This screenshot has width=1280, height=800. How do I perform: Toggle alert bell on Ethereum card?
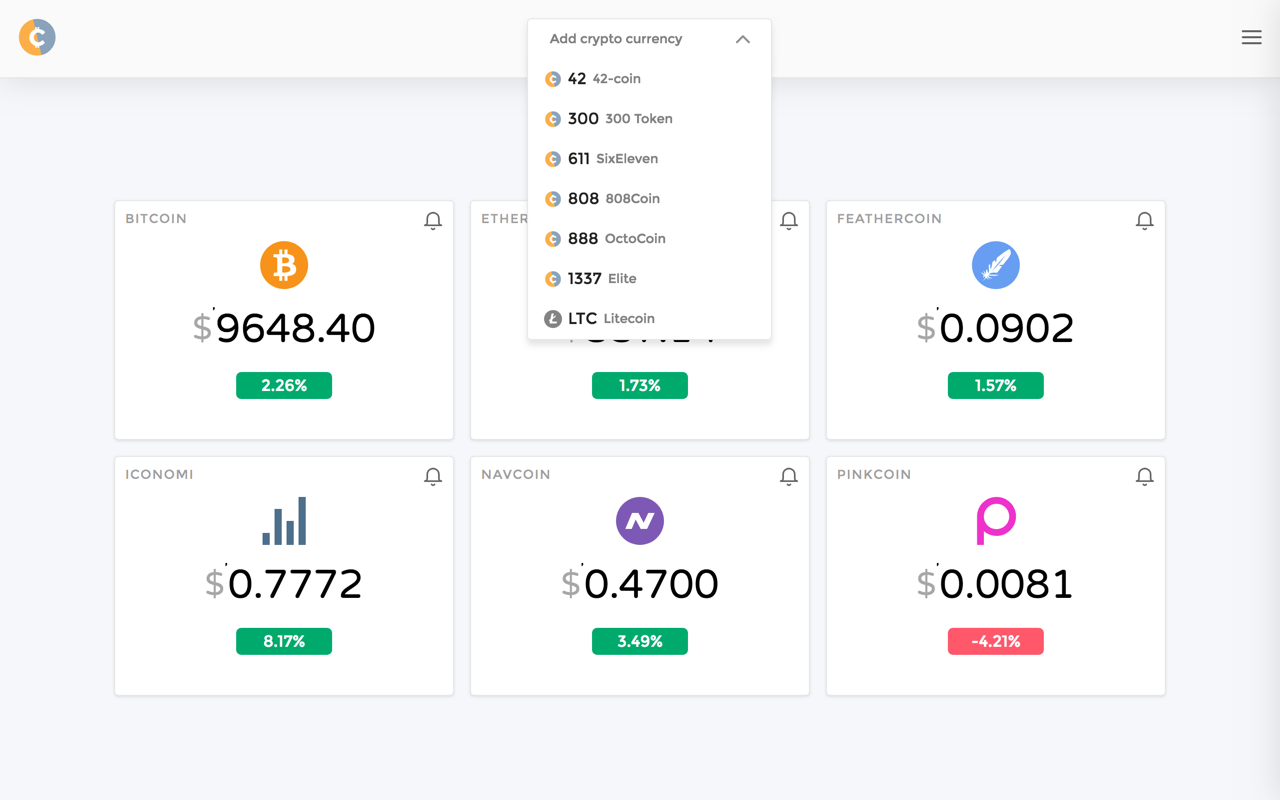789,221
